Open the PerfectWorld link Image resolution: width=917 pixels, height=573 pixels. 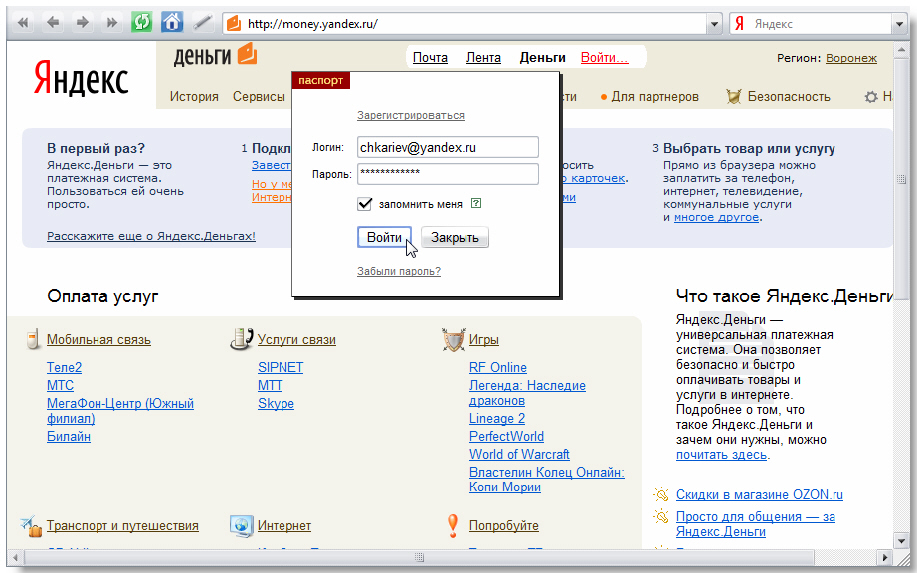[506, 436]
